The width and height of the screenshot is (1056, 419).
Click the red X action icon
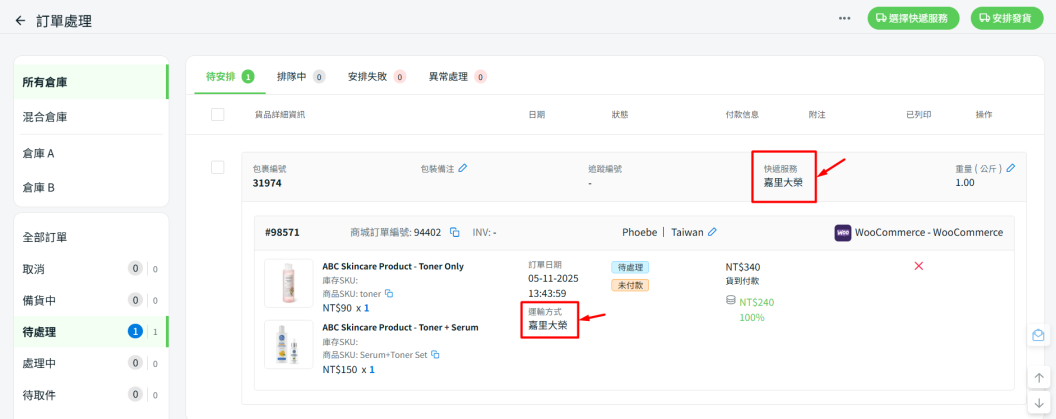coord(918,266)
